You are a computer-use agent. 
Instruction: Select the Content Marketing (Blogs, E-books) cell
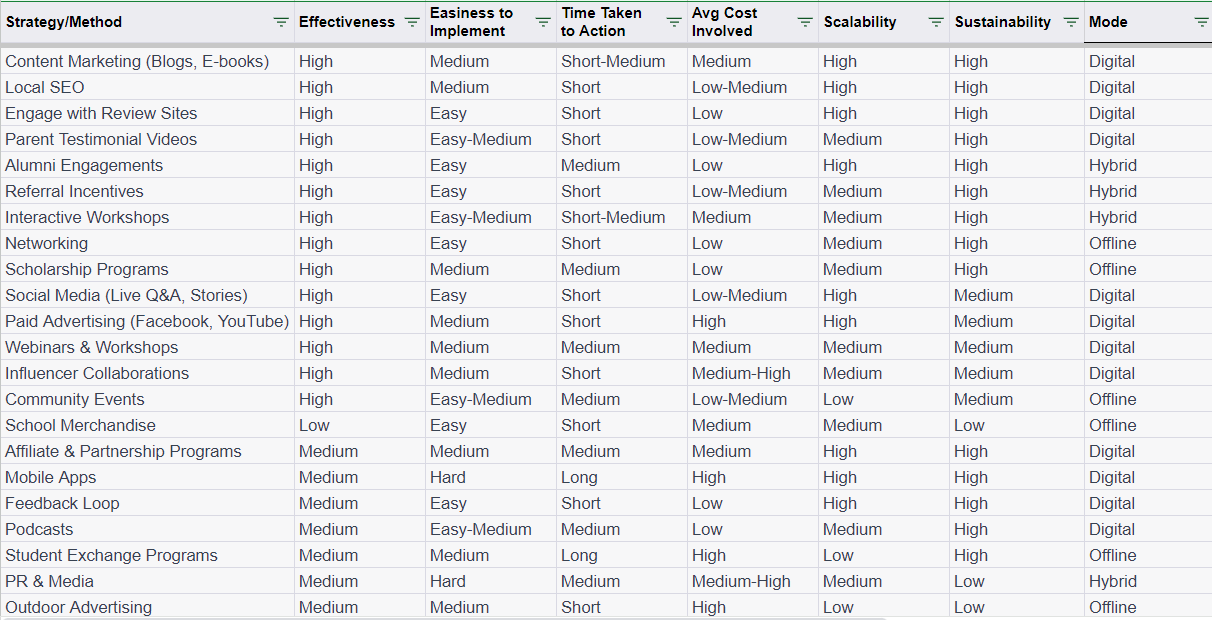137,61
